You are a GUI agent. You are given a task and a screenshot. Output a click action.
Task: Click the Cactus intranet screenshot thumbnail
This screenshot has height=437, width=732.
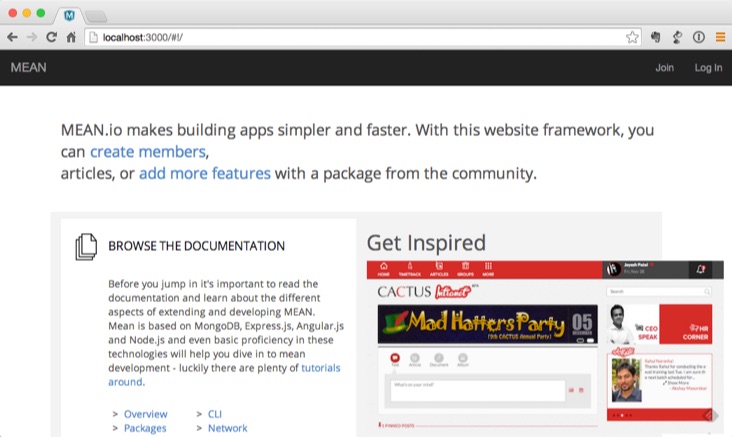pos(545,349)
